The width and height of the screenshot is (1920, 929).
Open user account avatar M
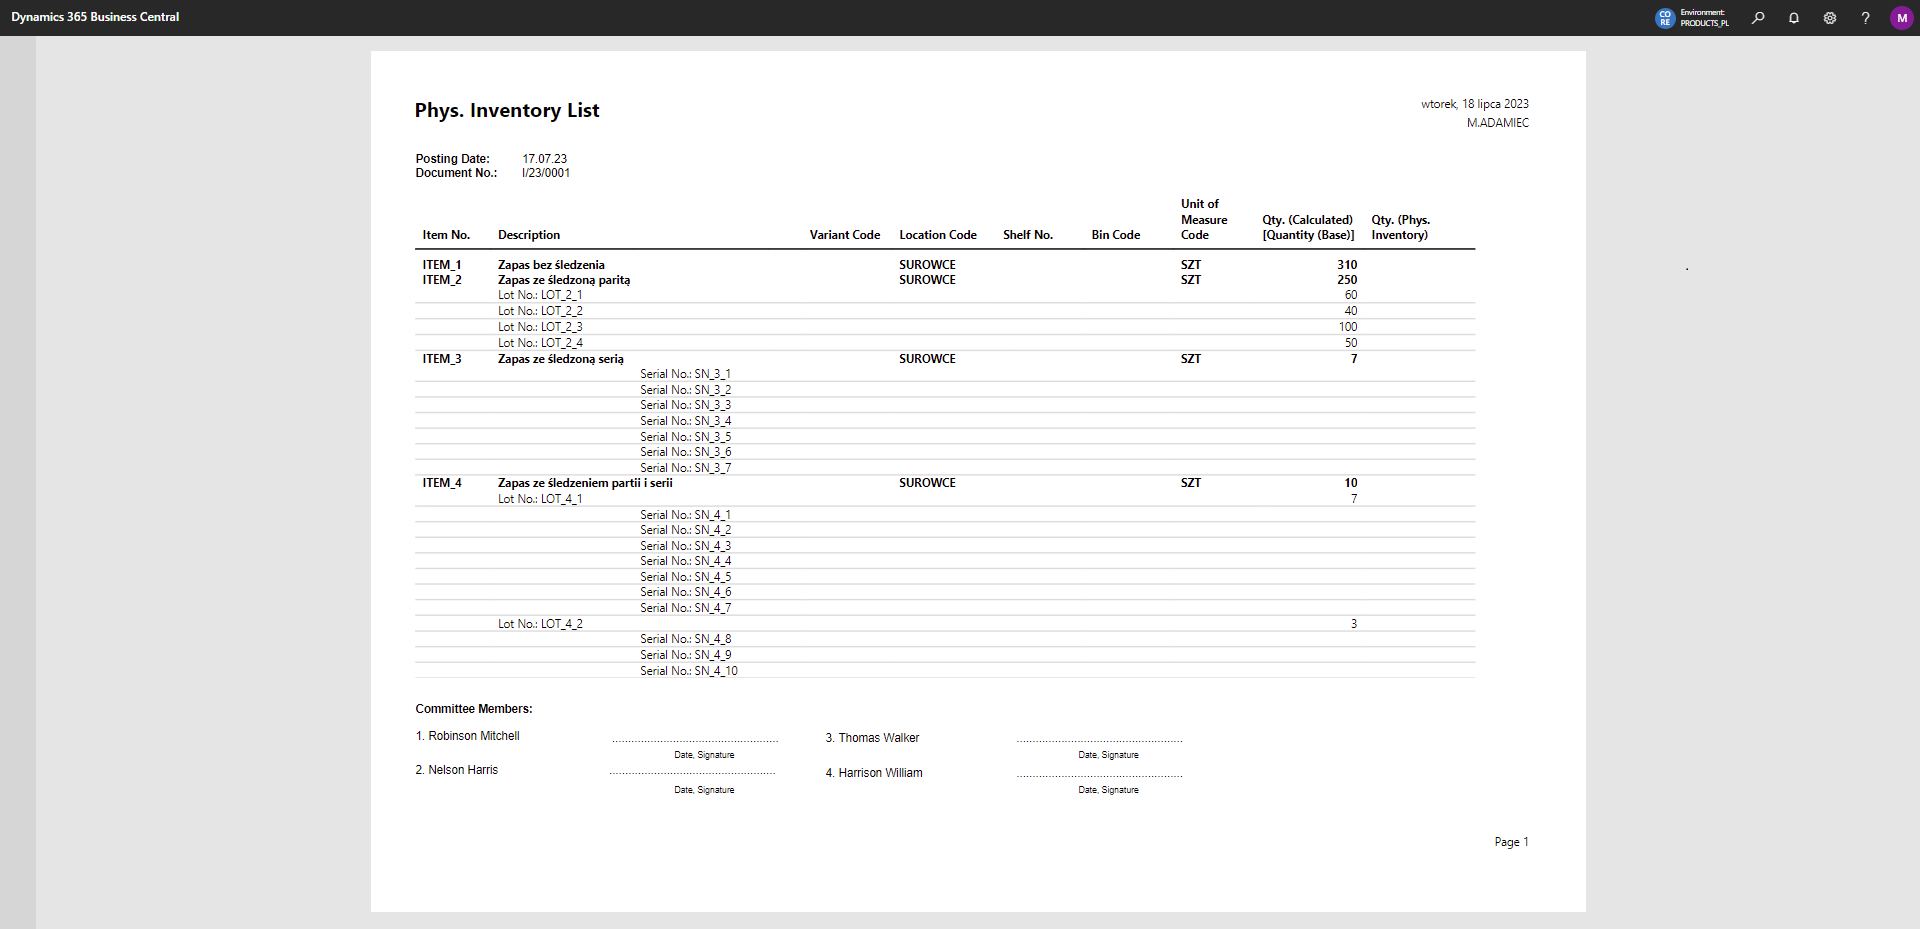pyautogui.click(x=1901, y=18)
